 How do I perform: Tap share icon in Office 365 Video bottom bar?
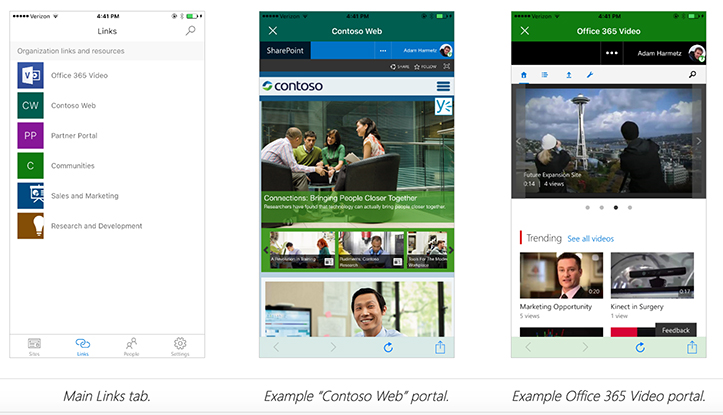coord(692,347)
